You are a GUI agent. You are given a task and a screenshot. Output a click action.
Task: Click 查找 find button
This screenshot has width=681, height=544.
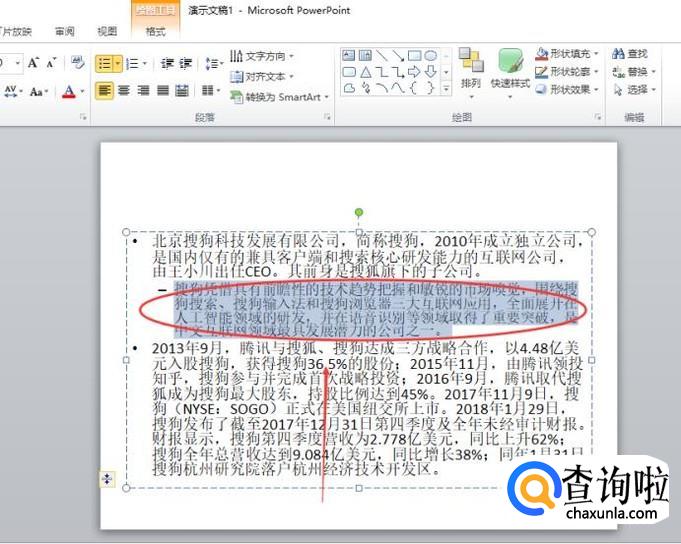point(630,54)
